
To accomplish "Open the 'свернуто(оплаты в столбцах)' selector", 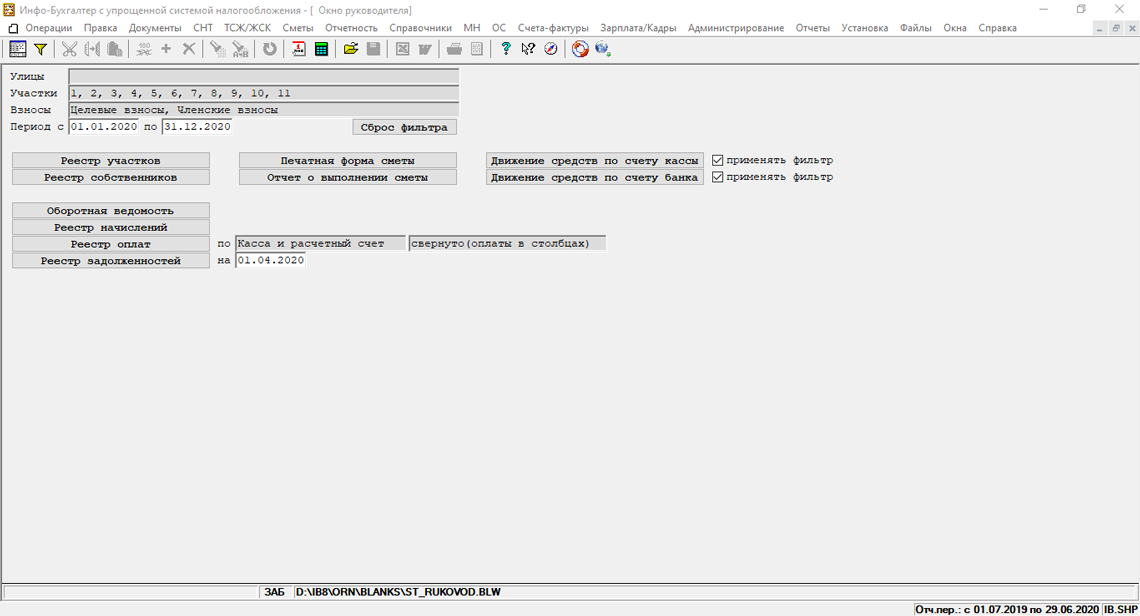I will pos(507,244).
